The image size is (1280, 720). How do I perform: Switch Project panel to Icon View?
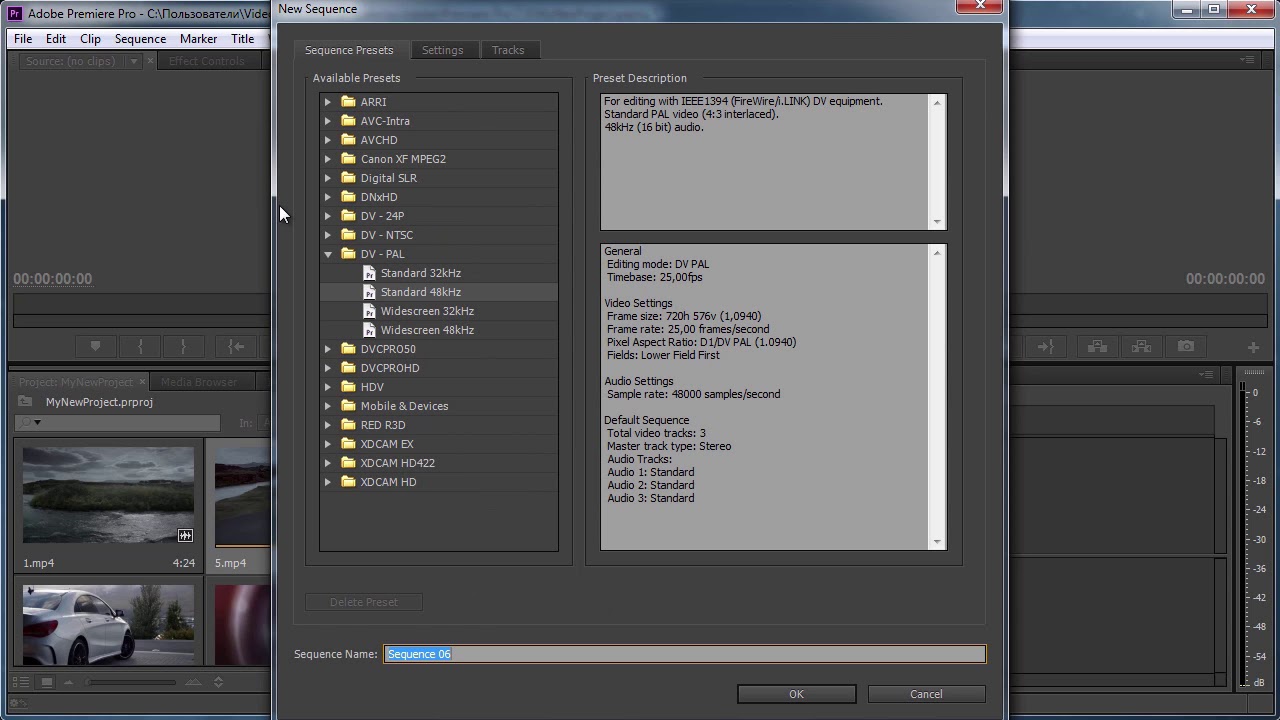click(46, 682)
